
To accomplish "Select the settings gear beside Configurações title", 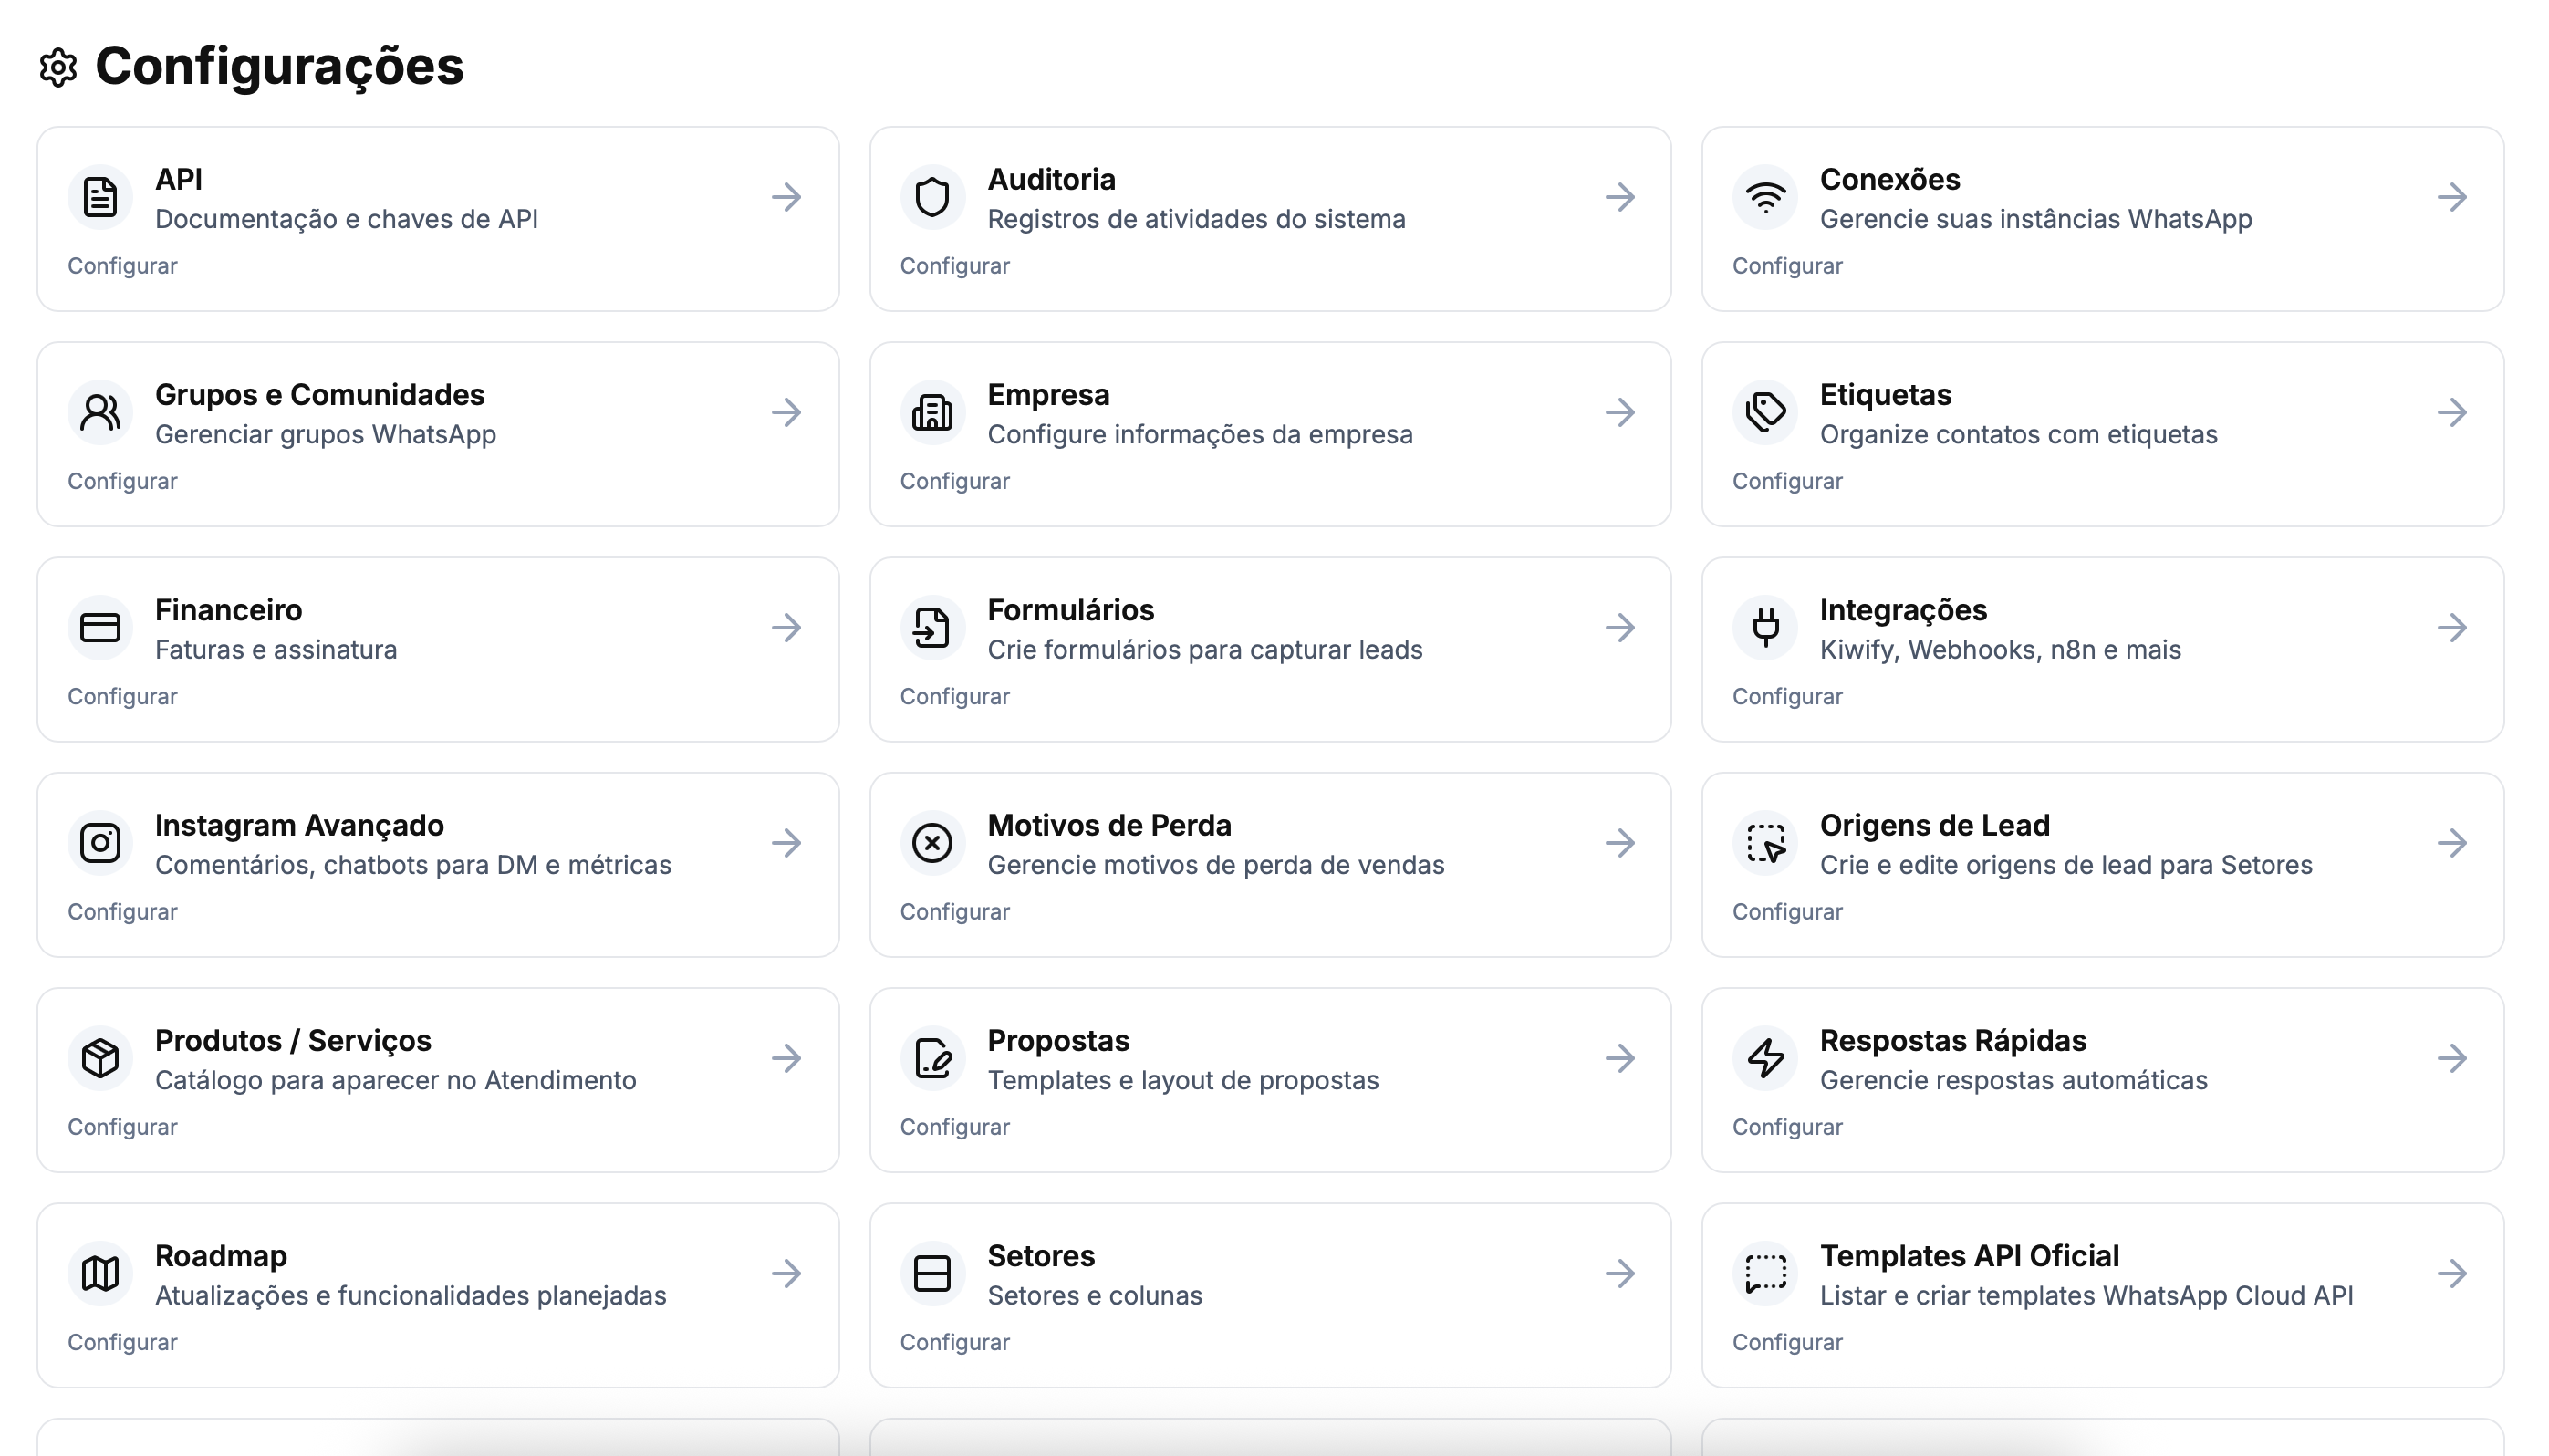I will 57,67.
